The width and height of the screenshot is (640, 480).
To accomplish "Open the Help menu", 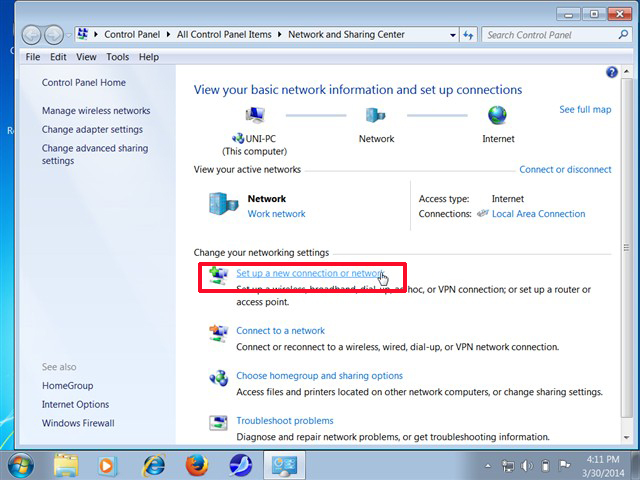I will (x=149, y=57).
